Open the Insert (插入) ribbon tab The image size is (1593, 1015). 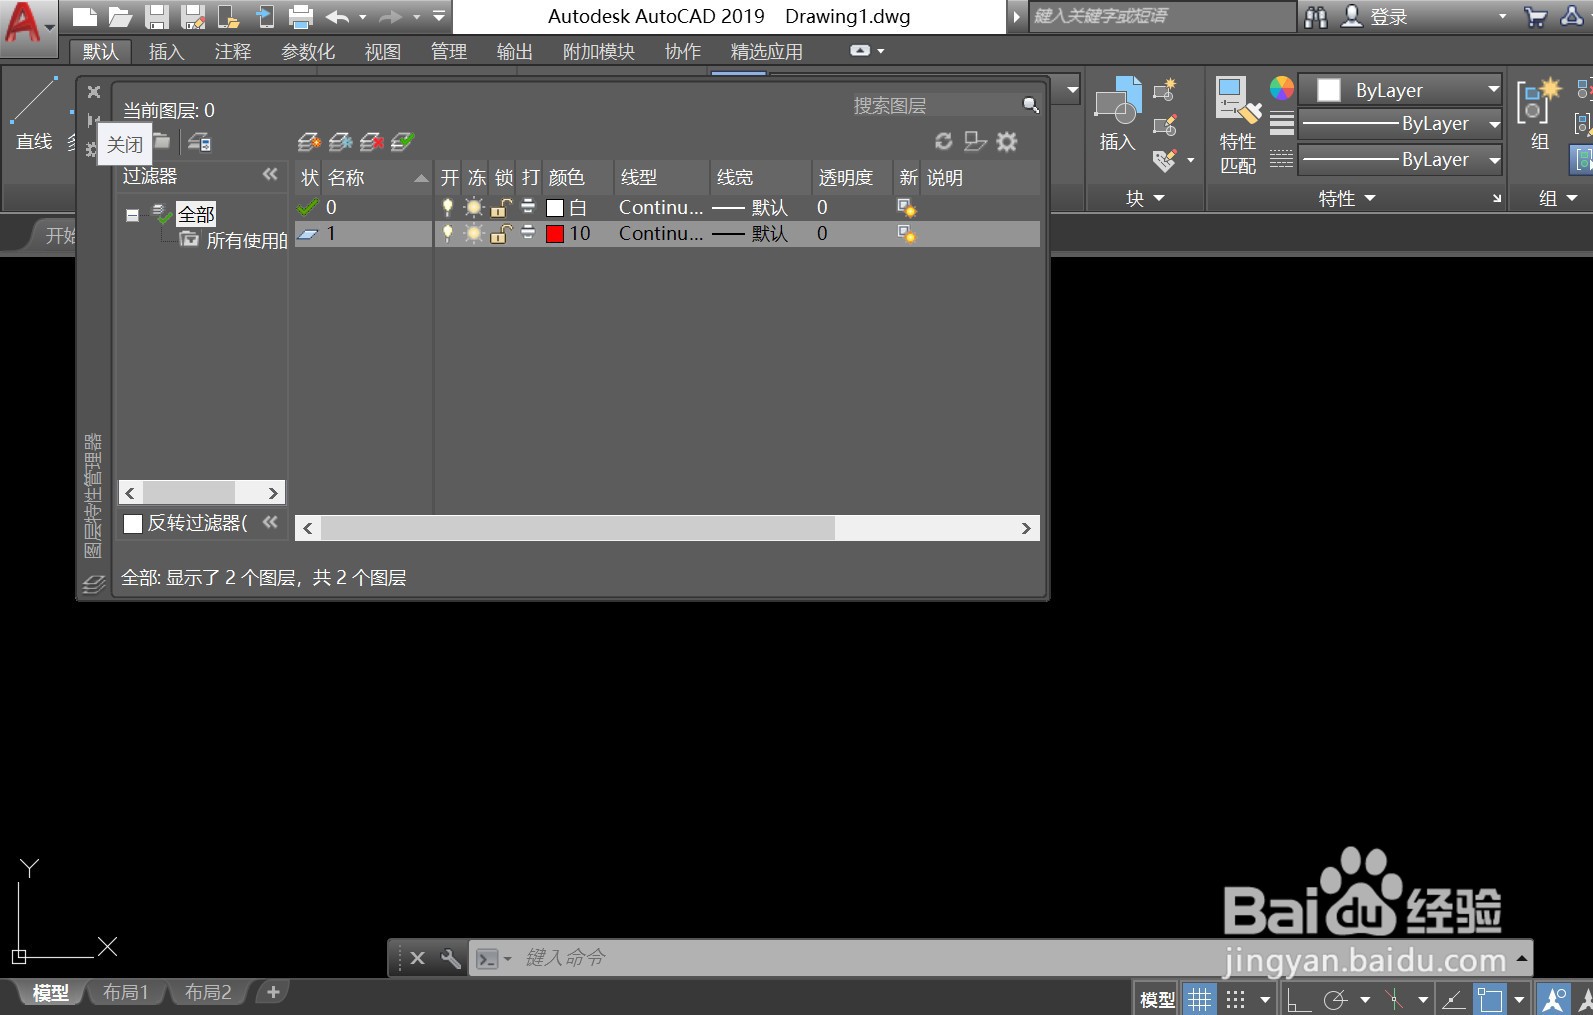[166, 52]
